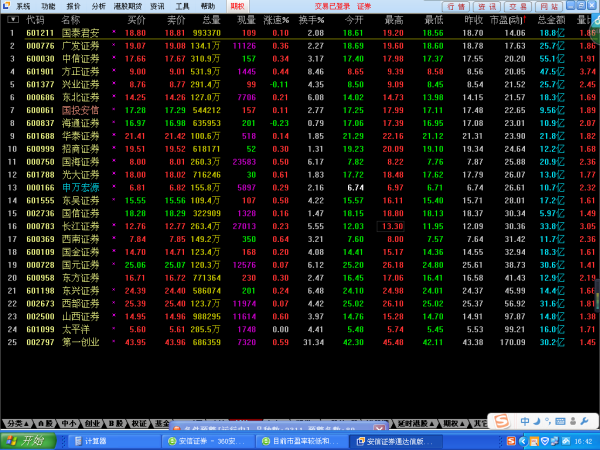The image size is (600, 450).
Task: Open the column selector dropdown before 代码
Action: pyautogui.click(x=13, y=19)
